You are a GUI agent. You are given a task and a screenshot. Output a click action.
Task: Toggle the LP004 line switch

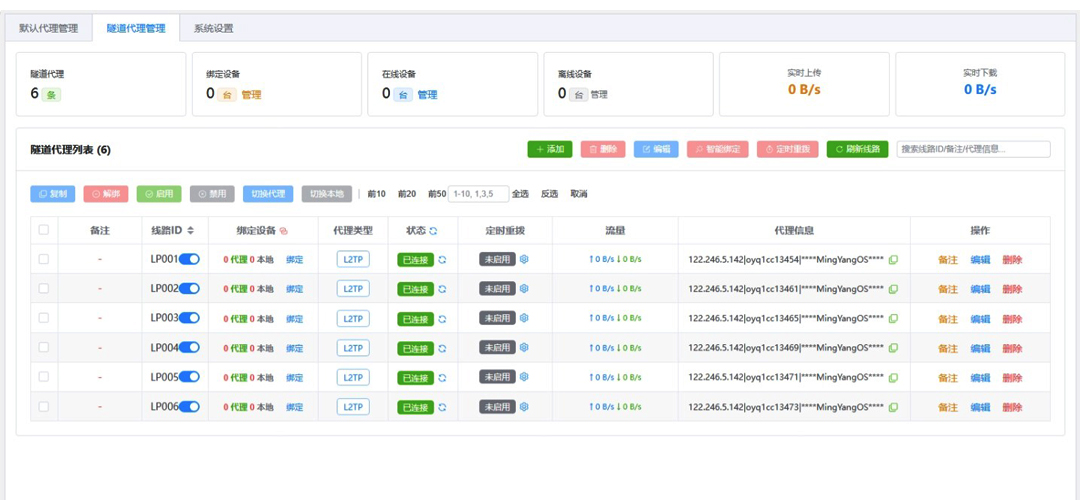[x=189, y=347]
